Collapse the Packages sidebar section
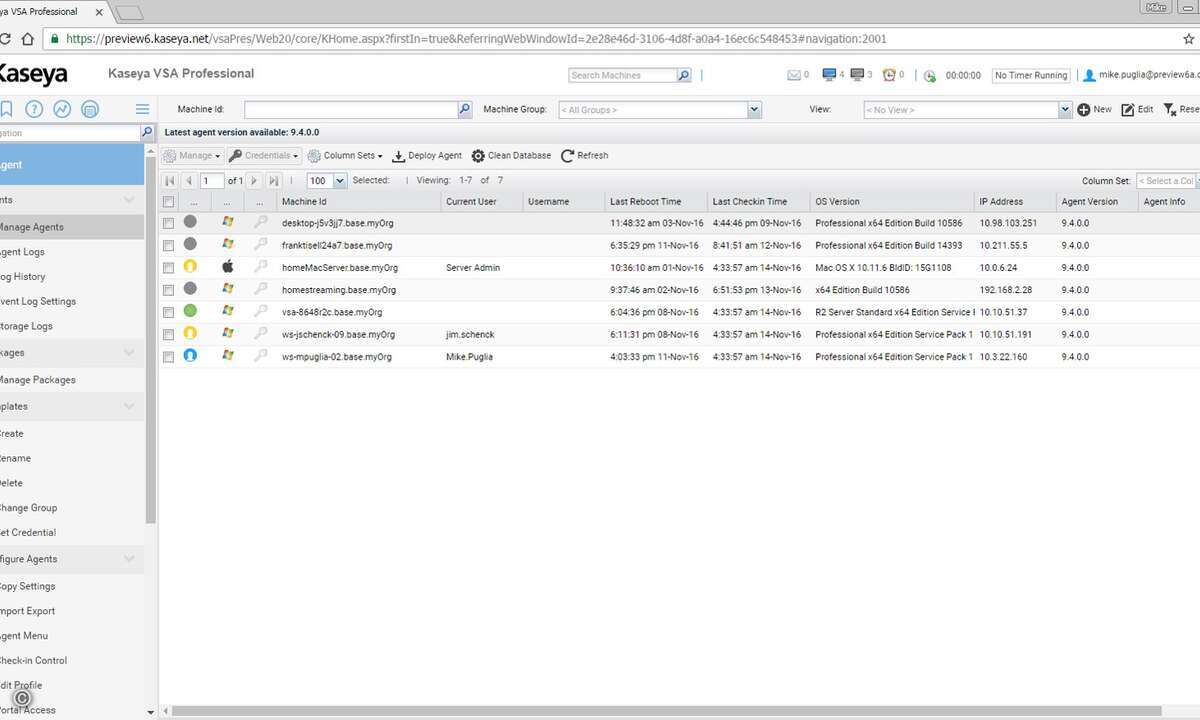 coord(128,352)
